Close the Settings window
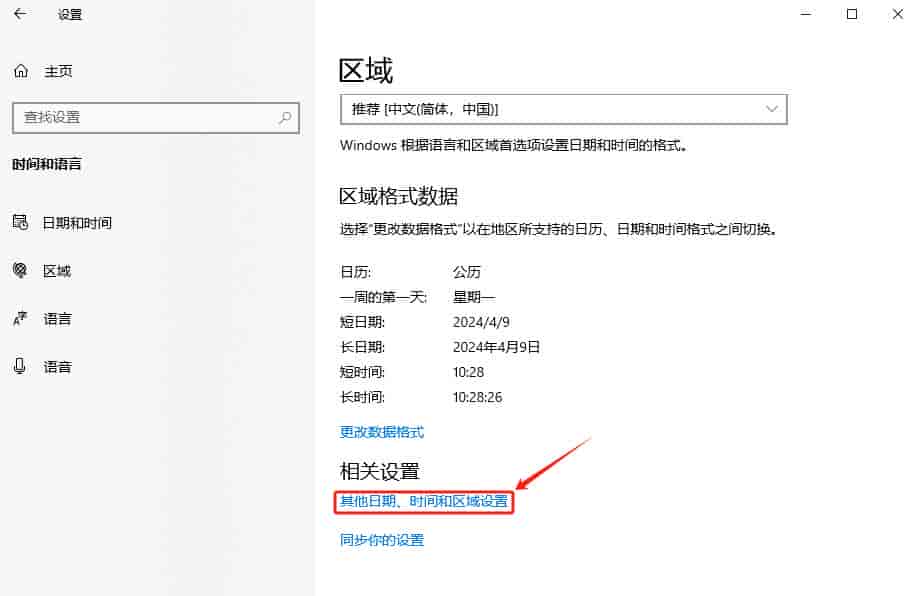Image resolution: width=917 pixels, height=596 pixels. click(898, 14)
